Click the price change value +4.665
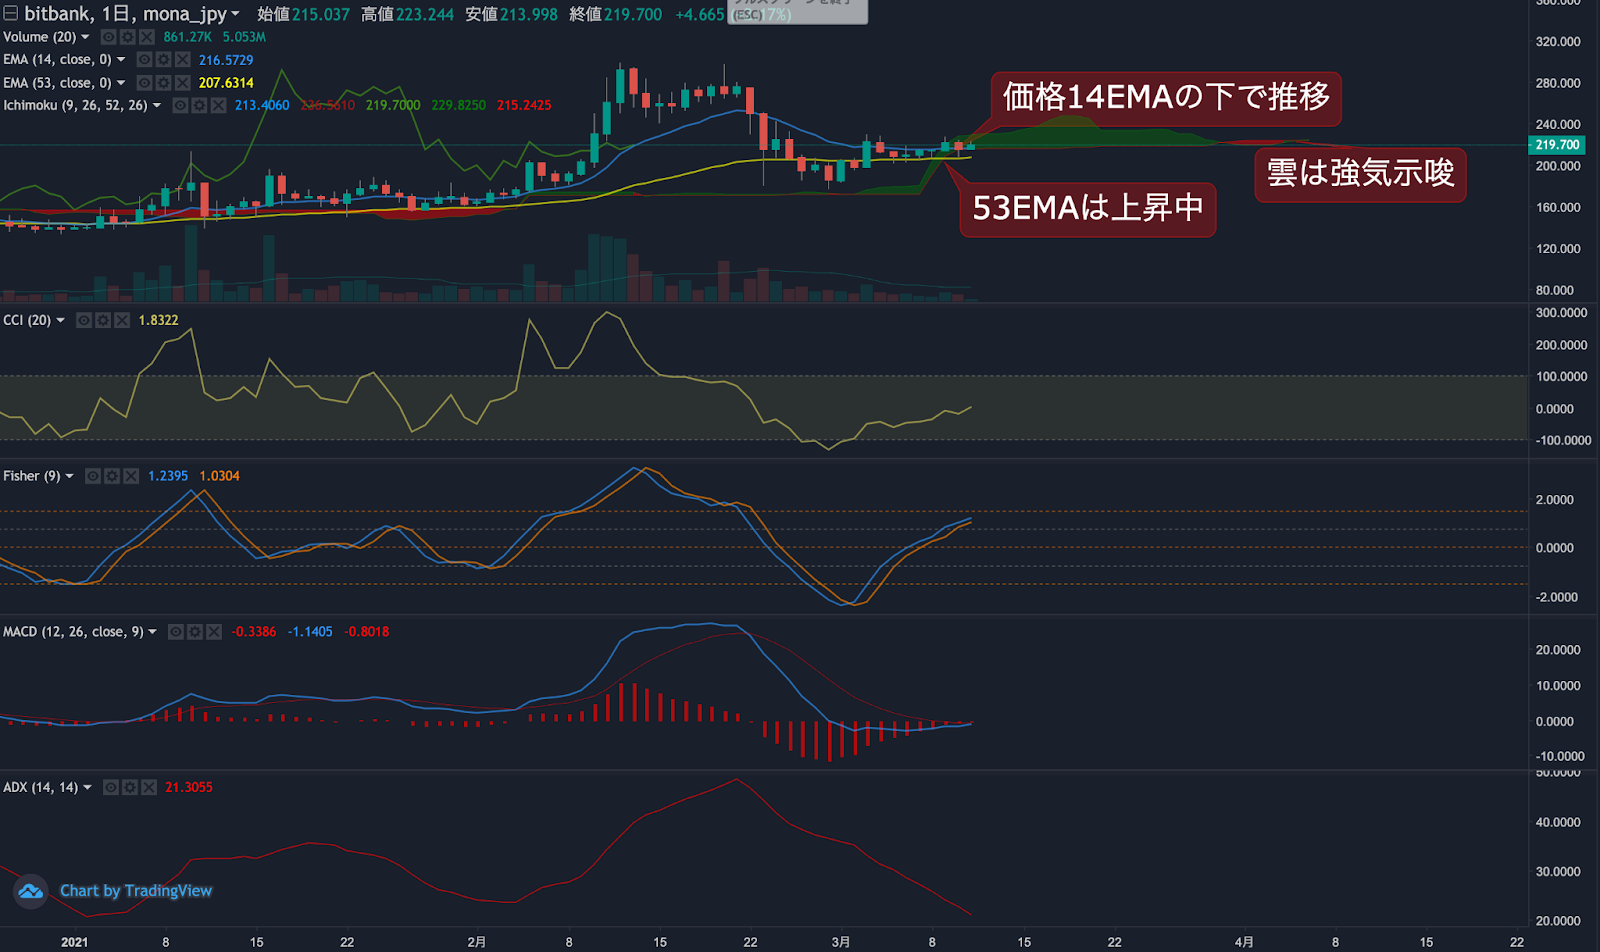 (700, 15)
